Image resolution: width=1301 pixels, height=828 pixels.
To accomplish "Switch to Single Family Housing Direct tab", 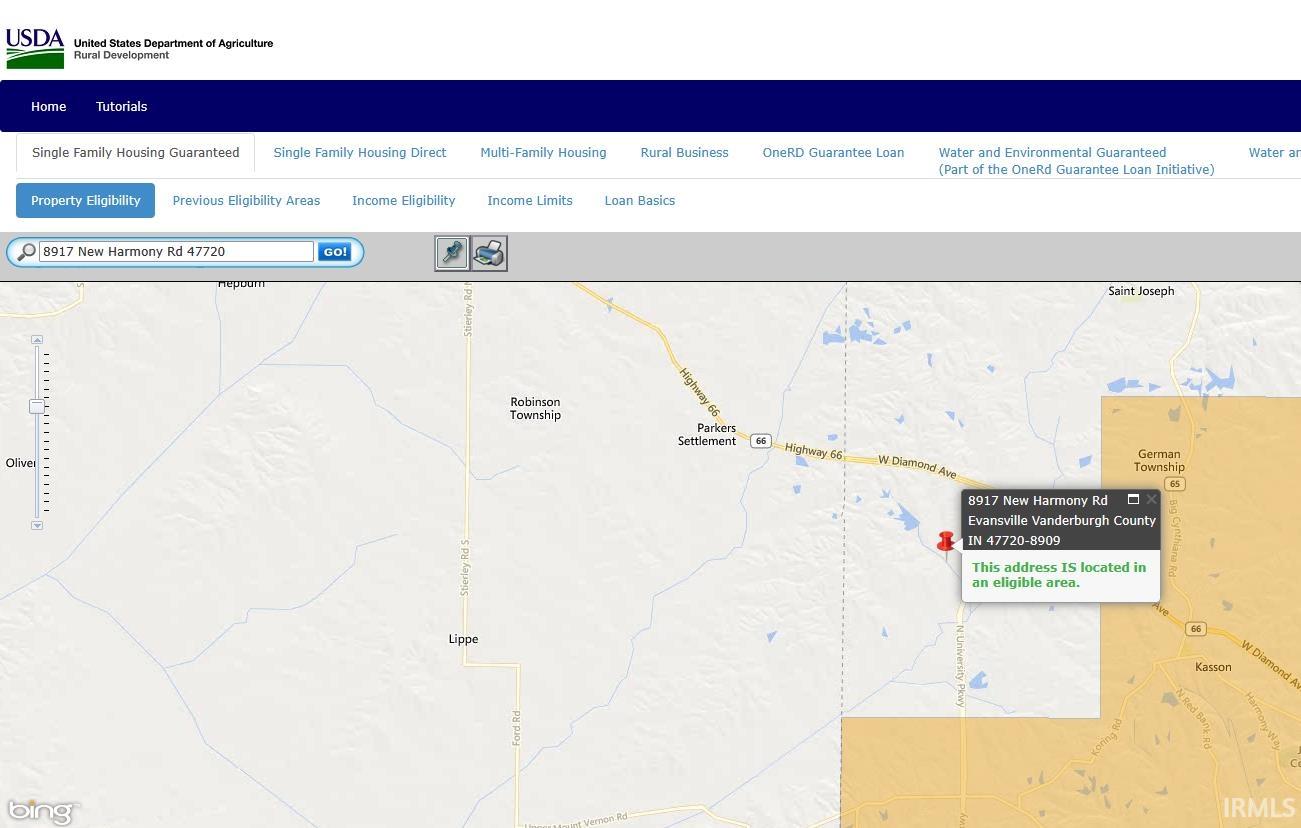I will 360,153.
